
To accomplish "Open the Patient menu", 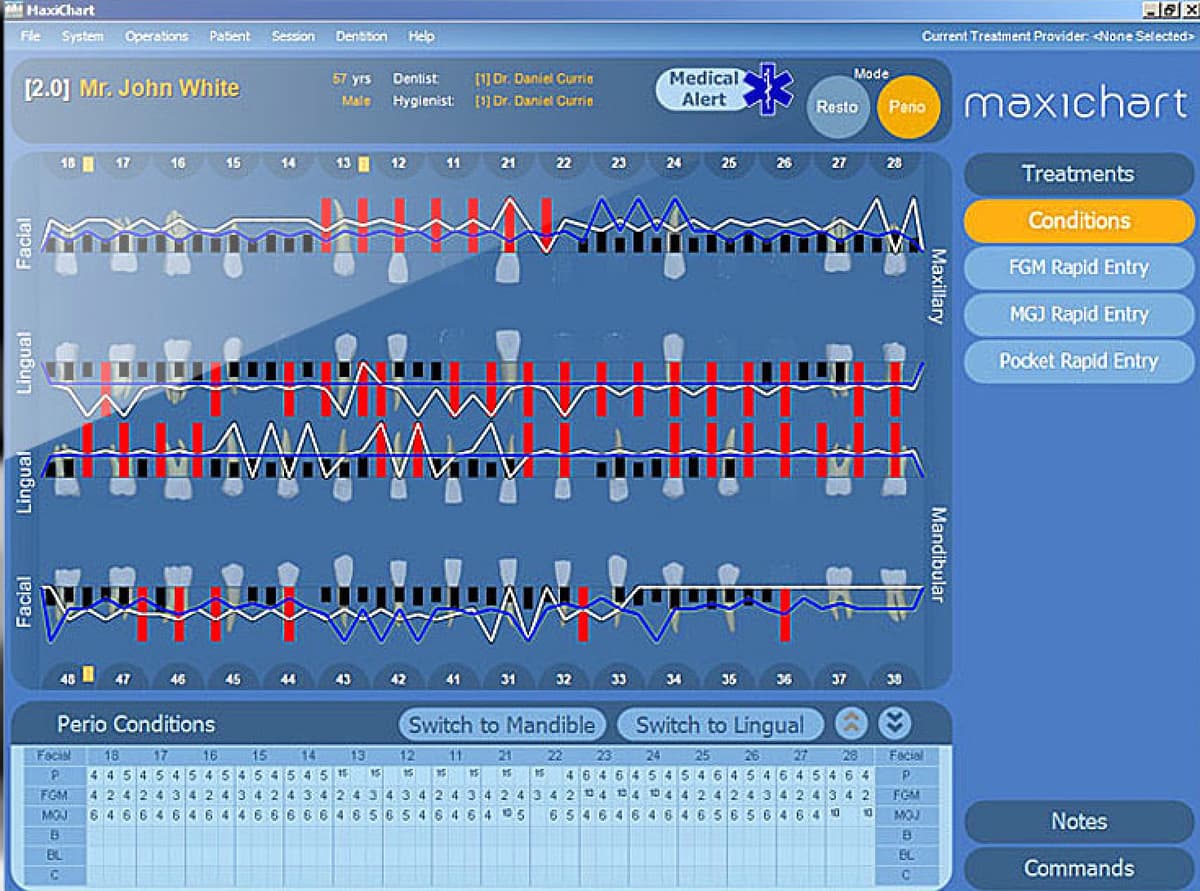I will pyautogui.click(x=230, y=36).
